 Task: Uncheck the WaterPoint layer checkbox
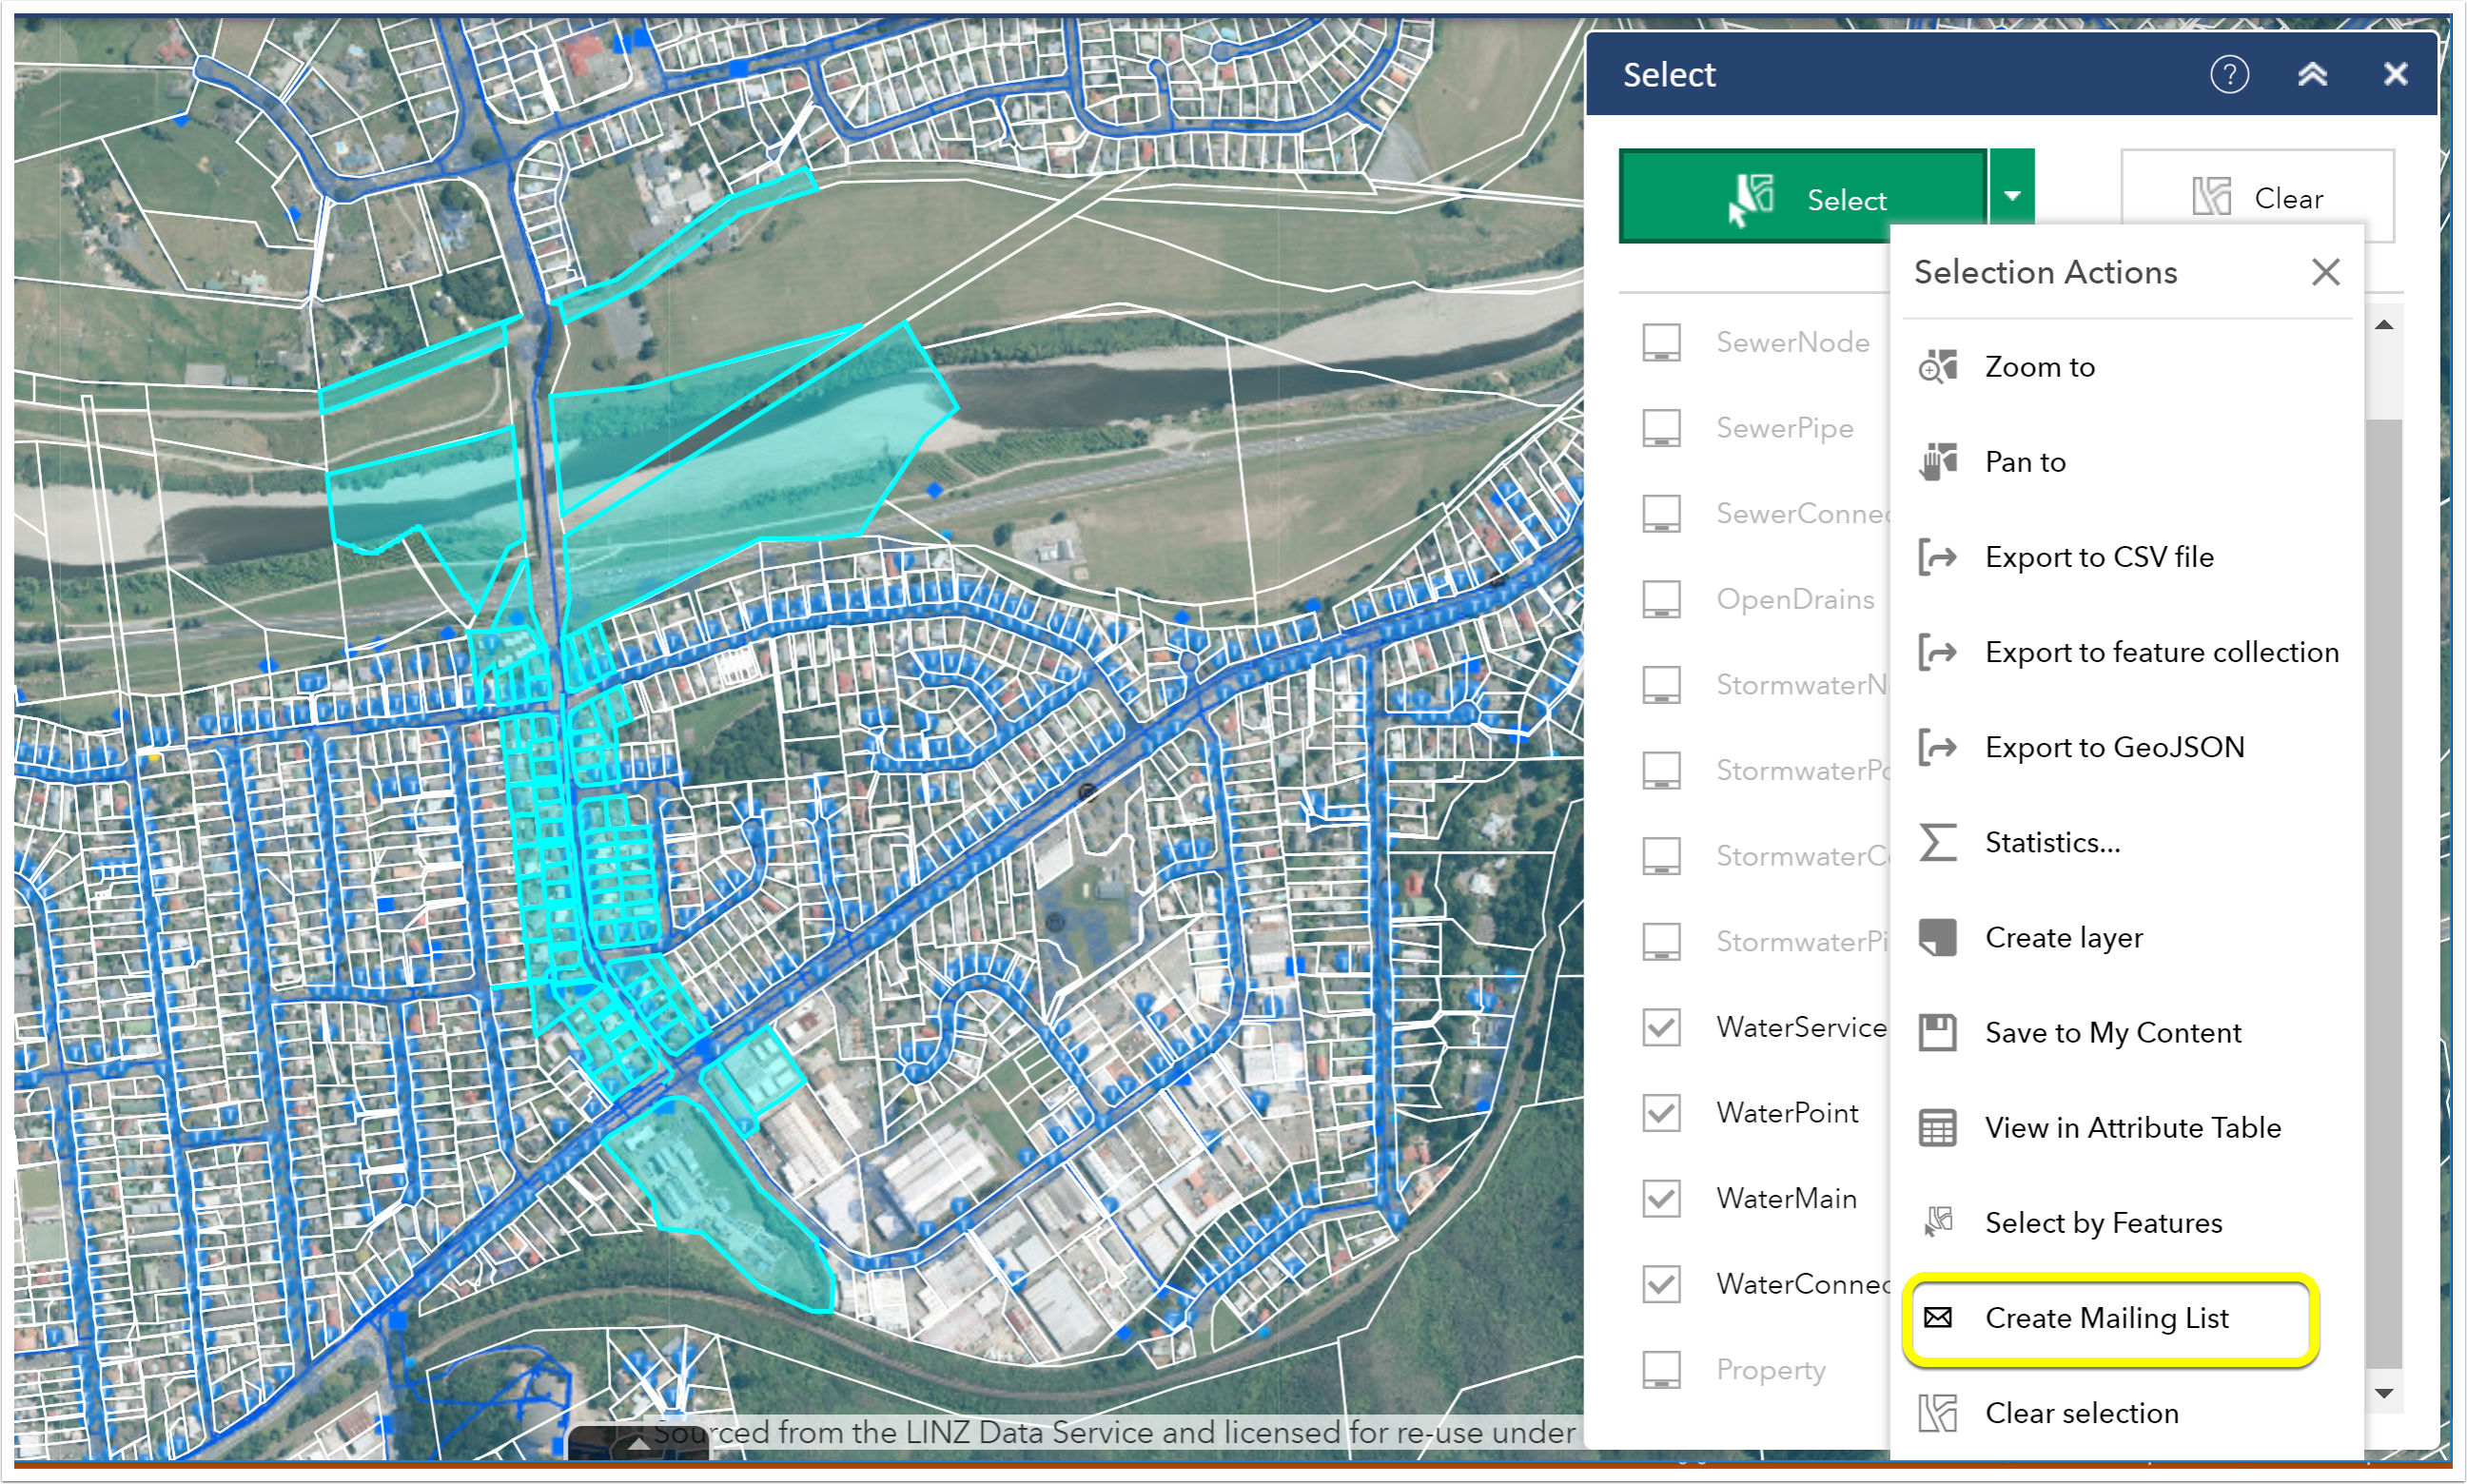[x=1661, y=1112]
